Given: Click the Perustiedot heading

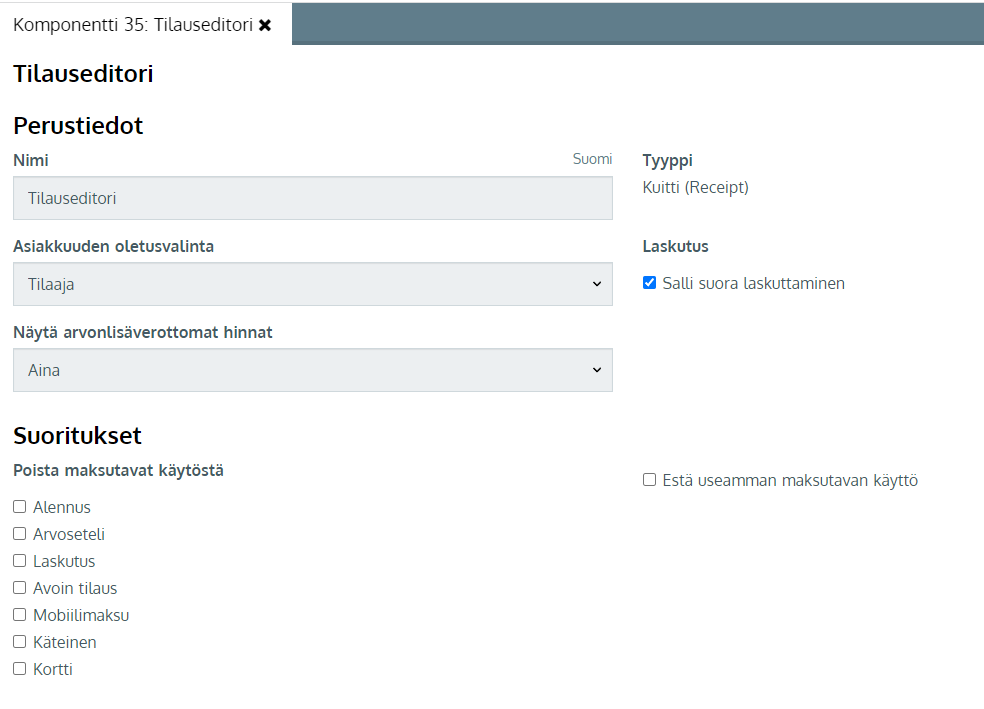Looking at the screenshot, I should click(78, 125).
